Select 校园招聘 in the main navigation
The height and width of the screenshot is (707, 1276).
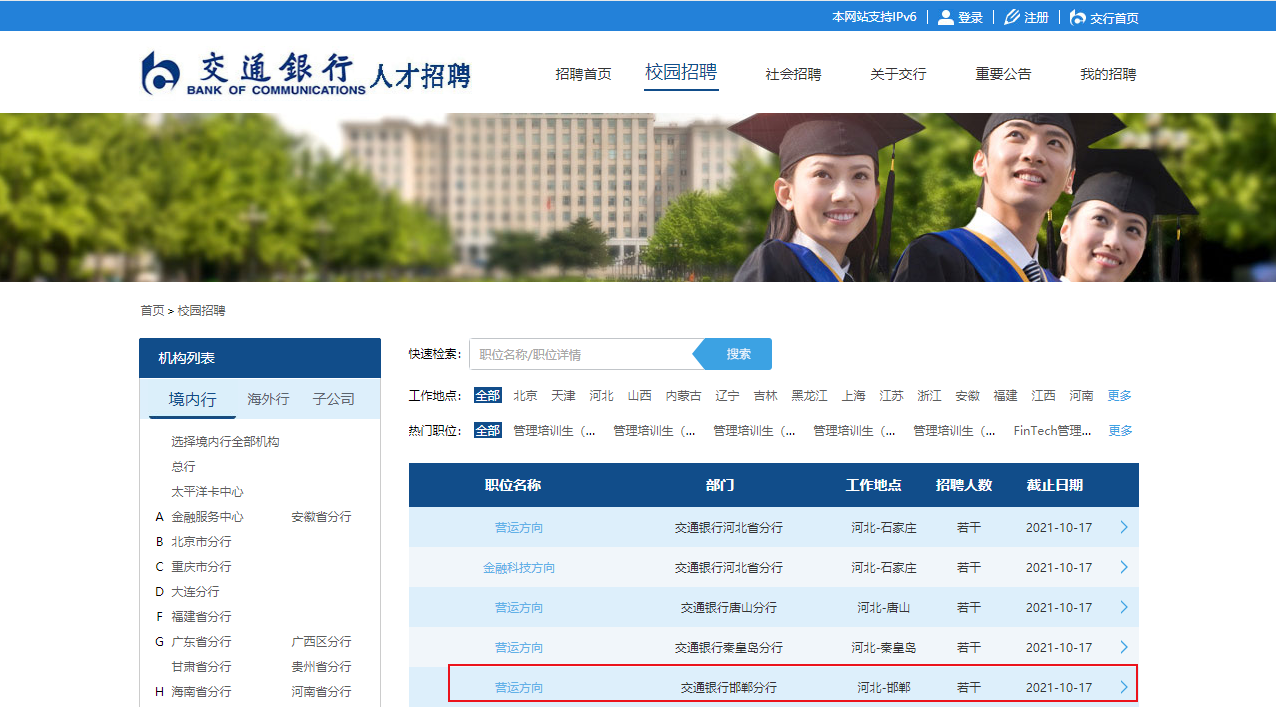[x=681, y=72]
